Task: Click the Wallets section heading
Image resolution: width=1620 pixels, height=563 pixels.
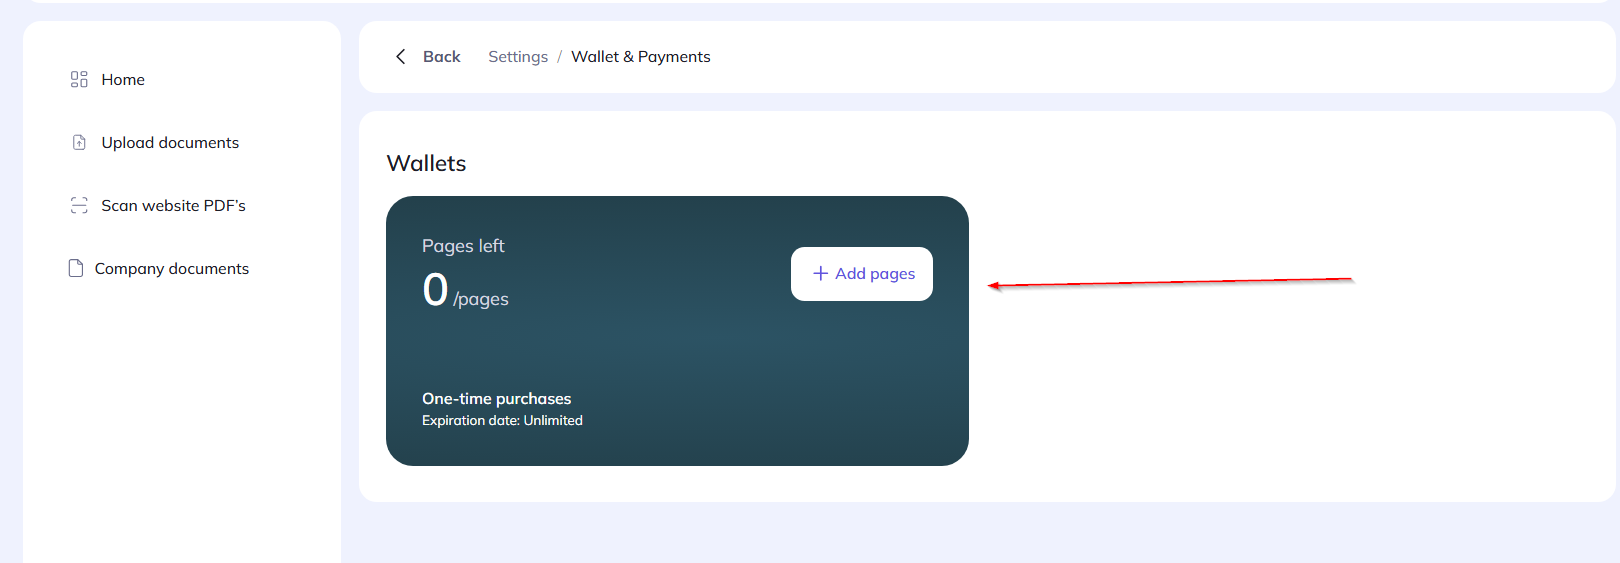Action: tap(426, 163)
